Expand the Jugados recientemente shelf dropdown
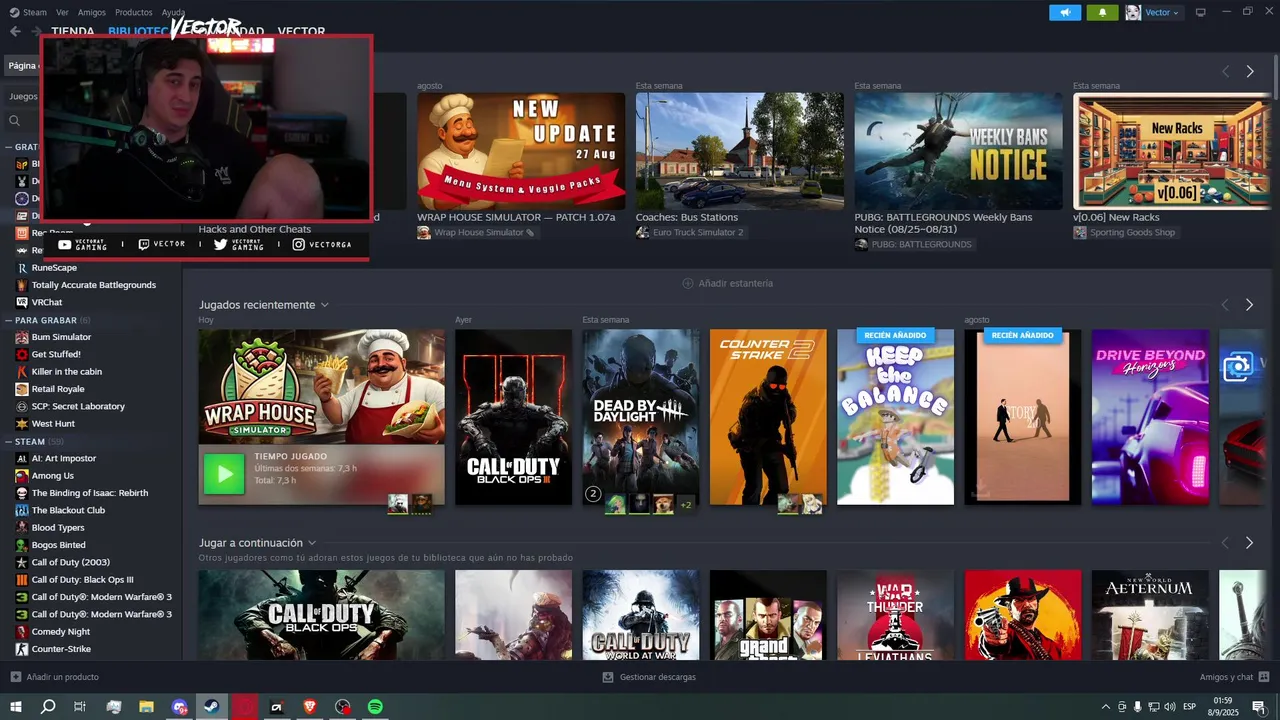The height and width of the screenshot is (720, 1280). point(325,305)
